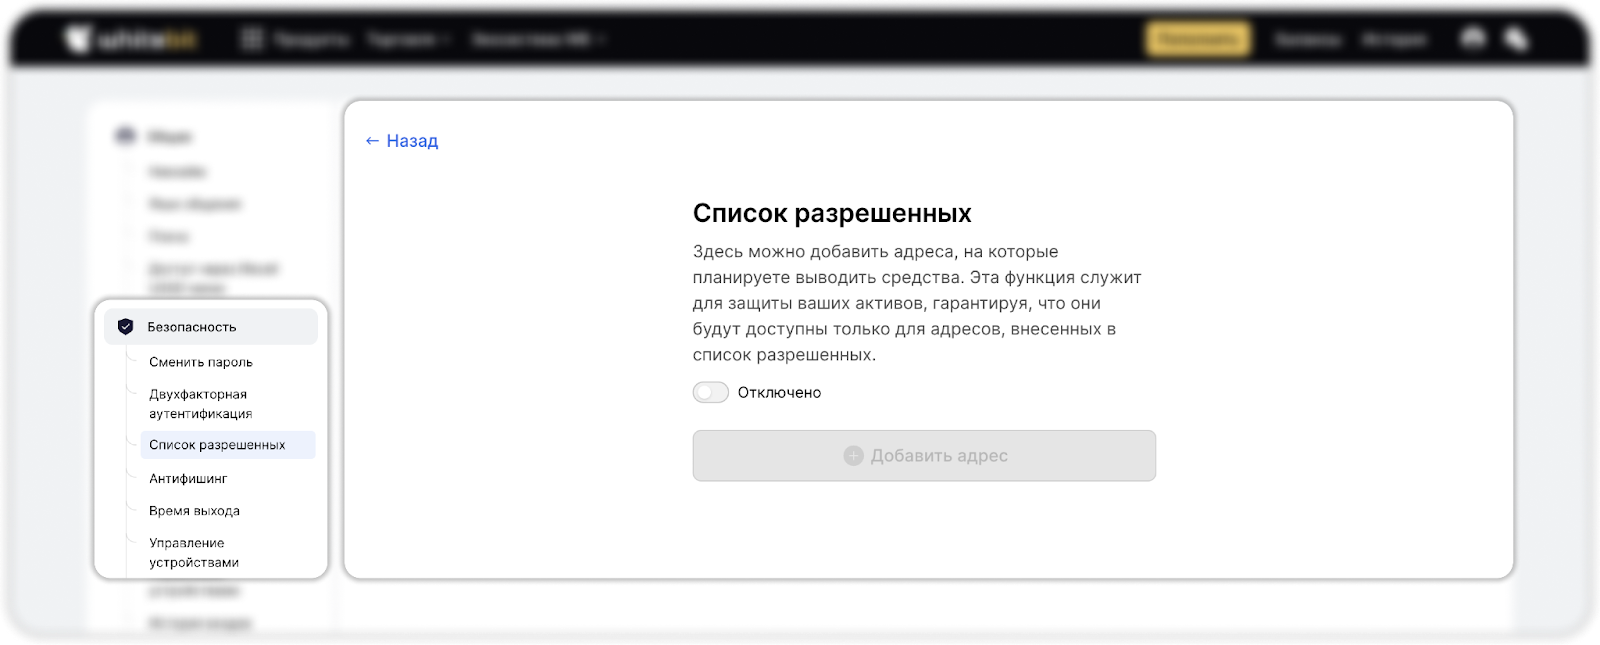1600x645 pixels.
Task: Click the profile icon in the top-right header
Action: [1473, 39]
